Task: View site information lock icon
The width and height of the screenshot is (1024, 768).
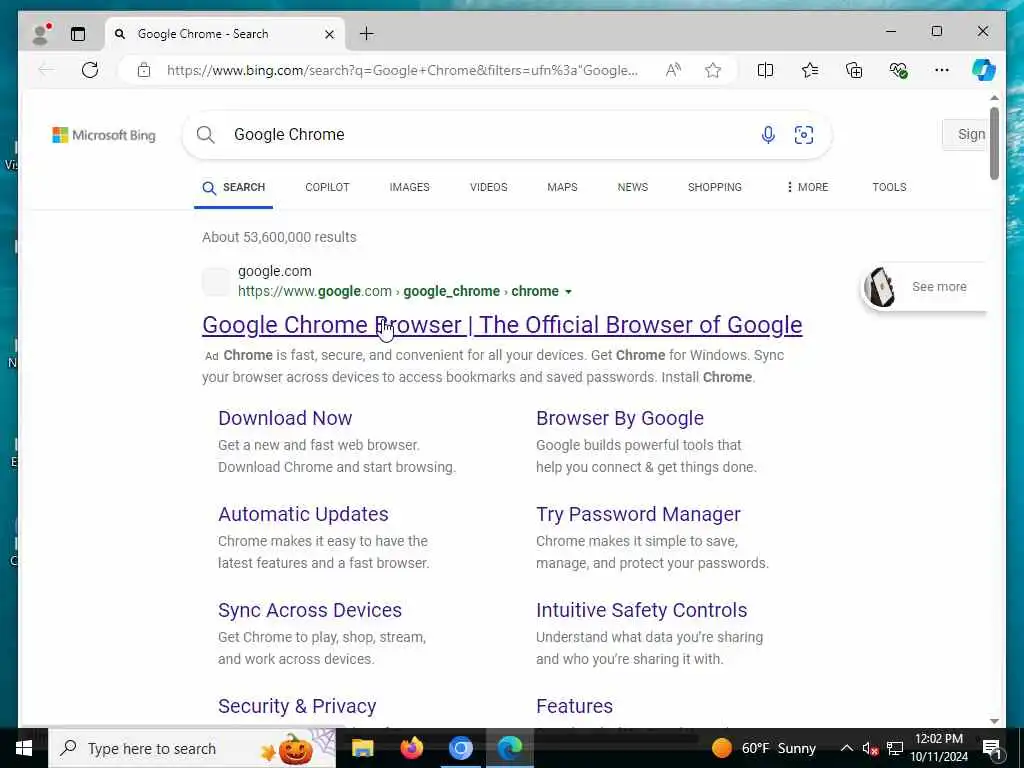Action: pyautogui.click(x=144, y=70)
